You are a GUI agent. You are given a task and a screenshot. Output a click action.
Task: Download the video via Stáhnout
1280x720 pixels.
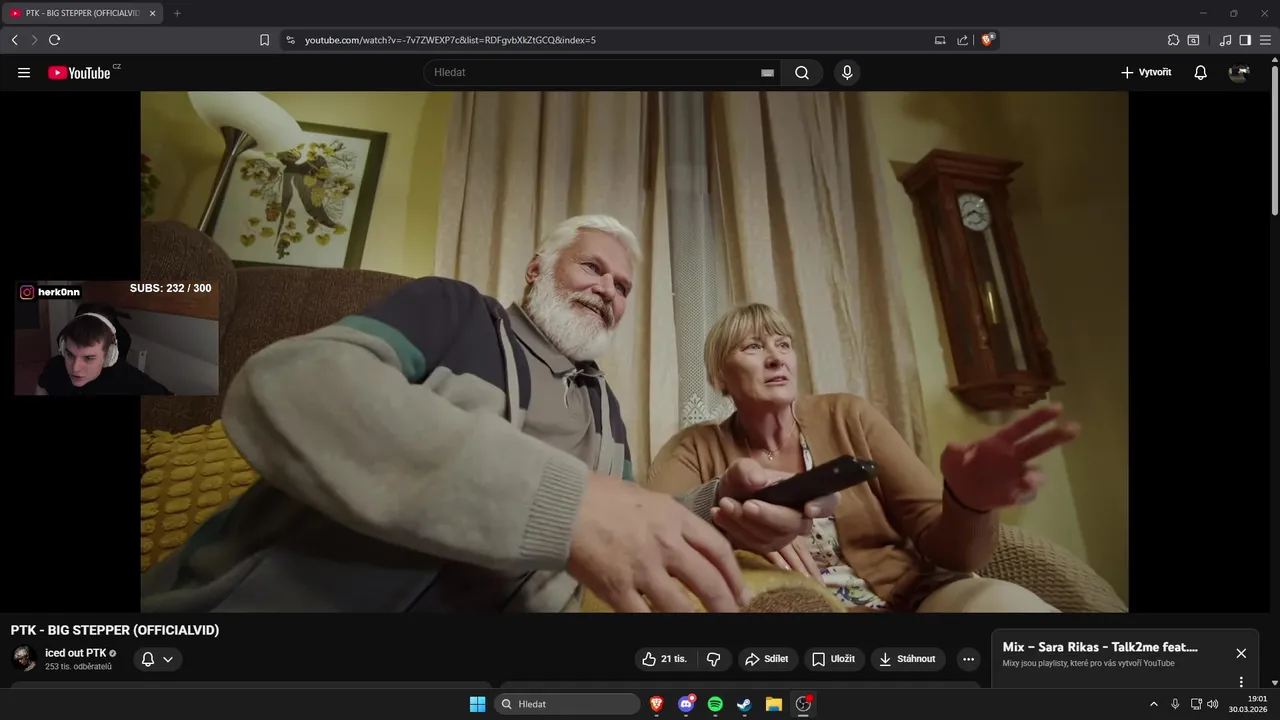coord(907,659)
